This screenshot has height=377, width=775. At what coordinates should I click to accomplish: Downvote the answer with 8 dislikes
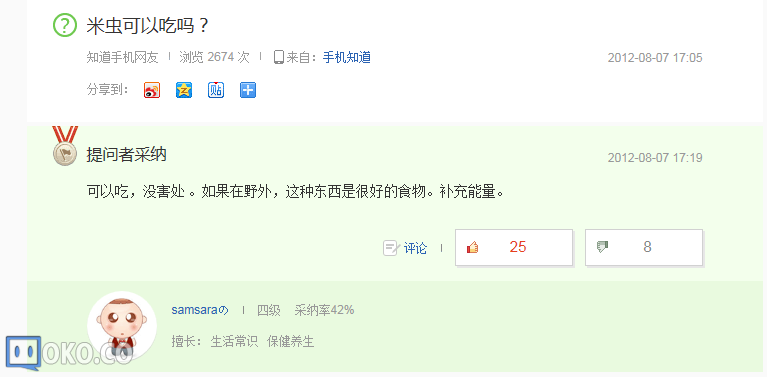[644, 248]
